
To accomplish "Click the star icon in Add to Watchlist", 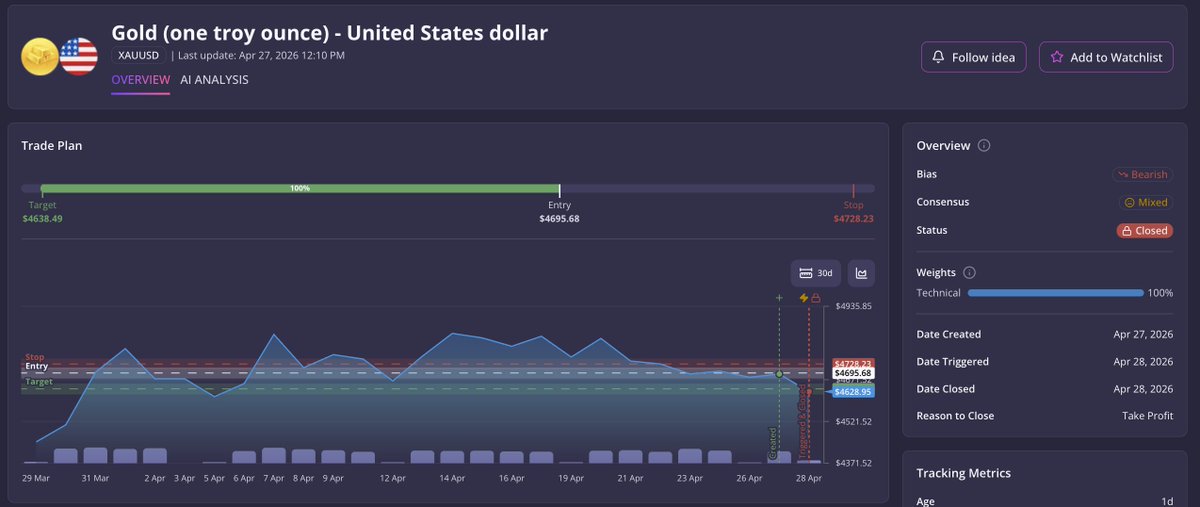I will click(x=1056, y=57).
